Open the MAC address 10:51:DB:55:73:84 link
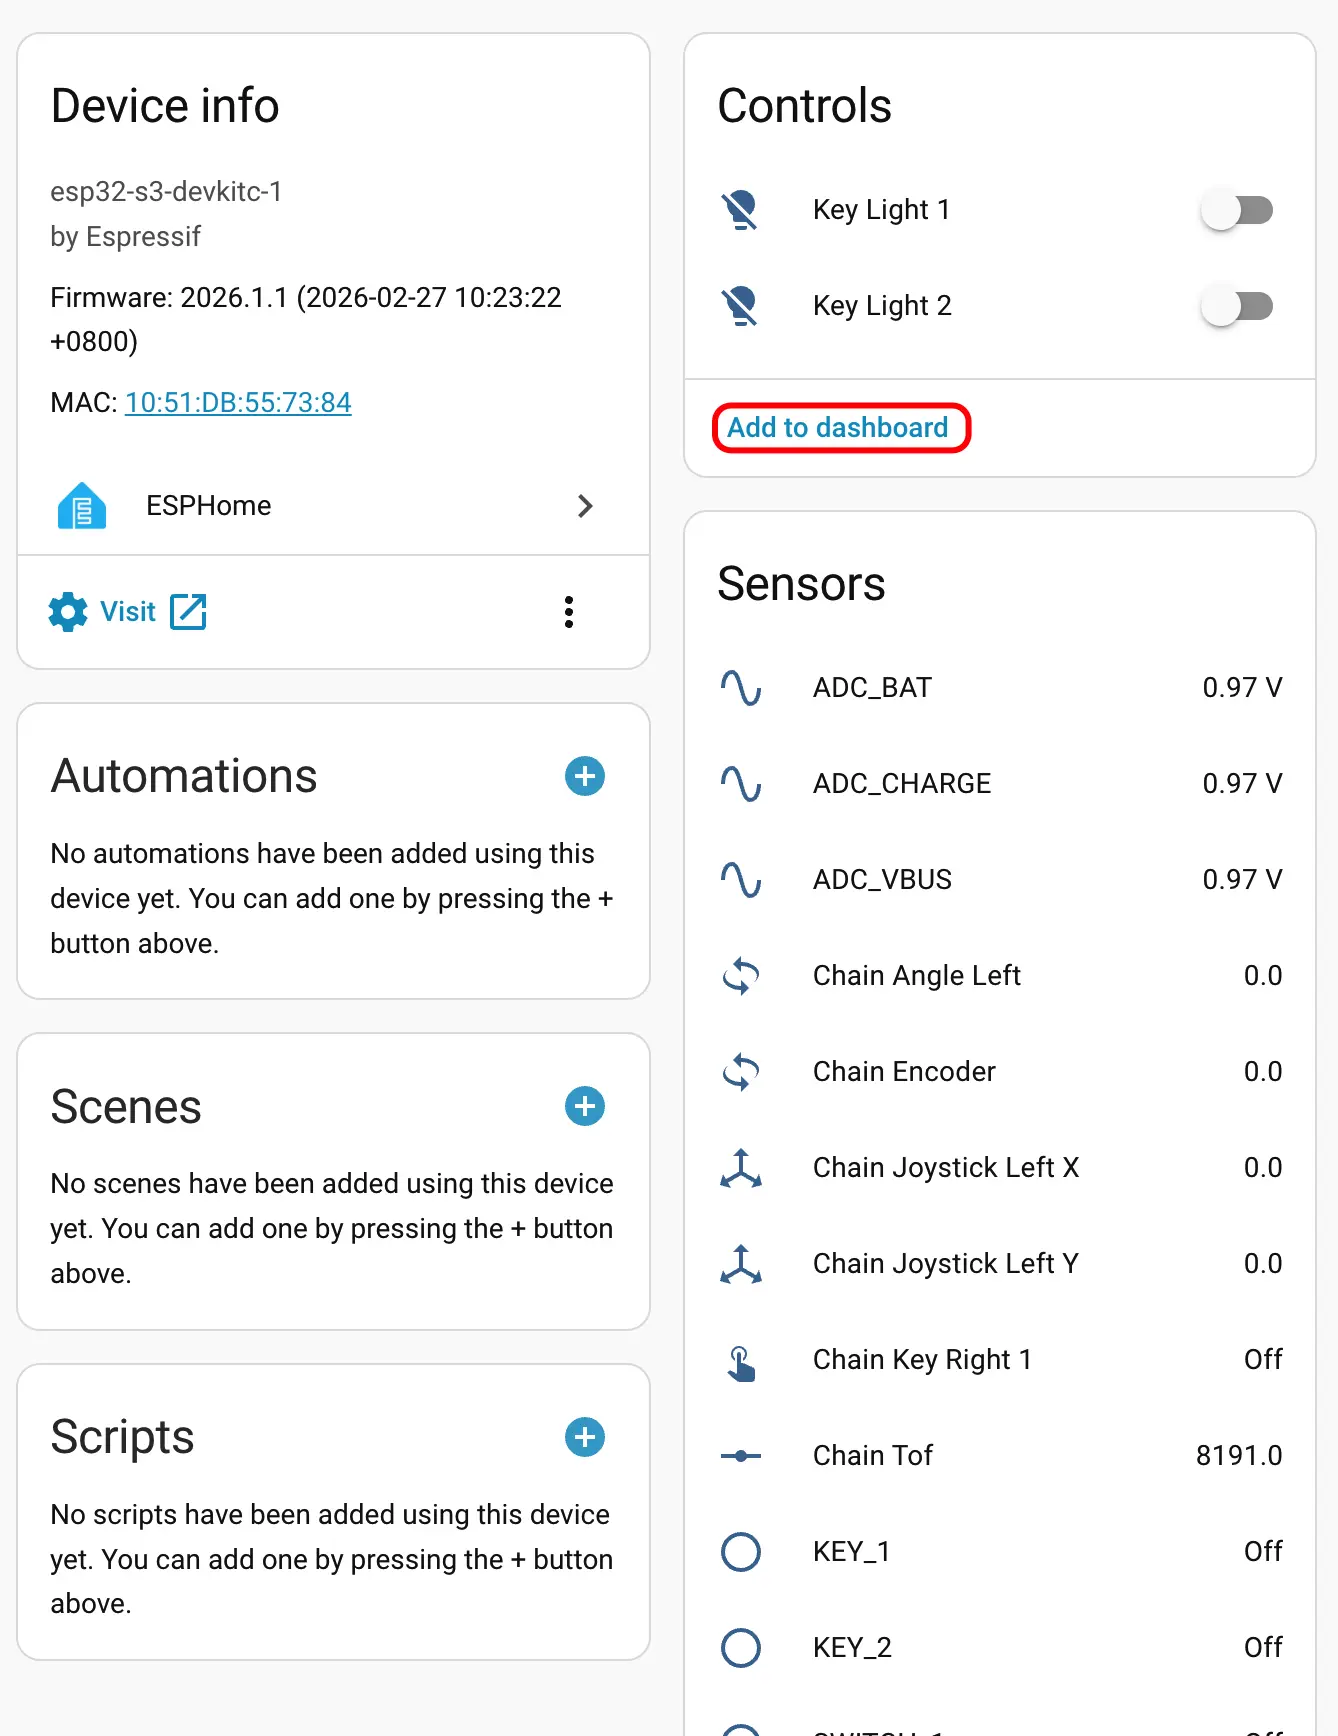The width and height of the screenshot is (1338, 1736). [238, 402]
